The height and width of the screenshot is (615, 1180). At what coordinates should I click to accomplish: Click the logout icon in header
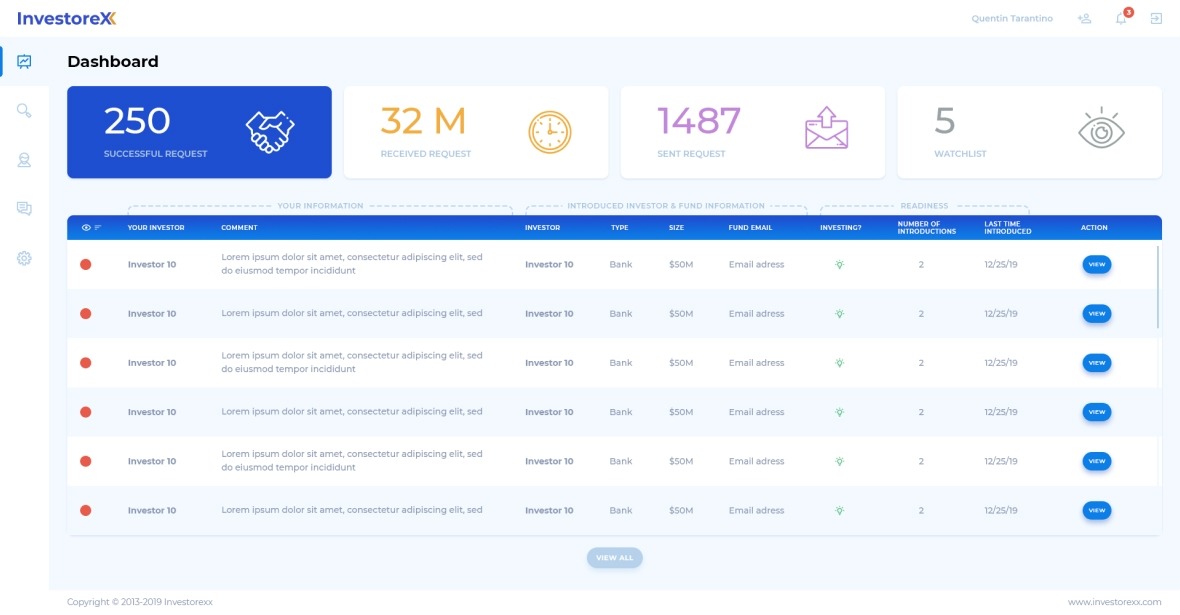(x=1156, y=19)
